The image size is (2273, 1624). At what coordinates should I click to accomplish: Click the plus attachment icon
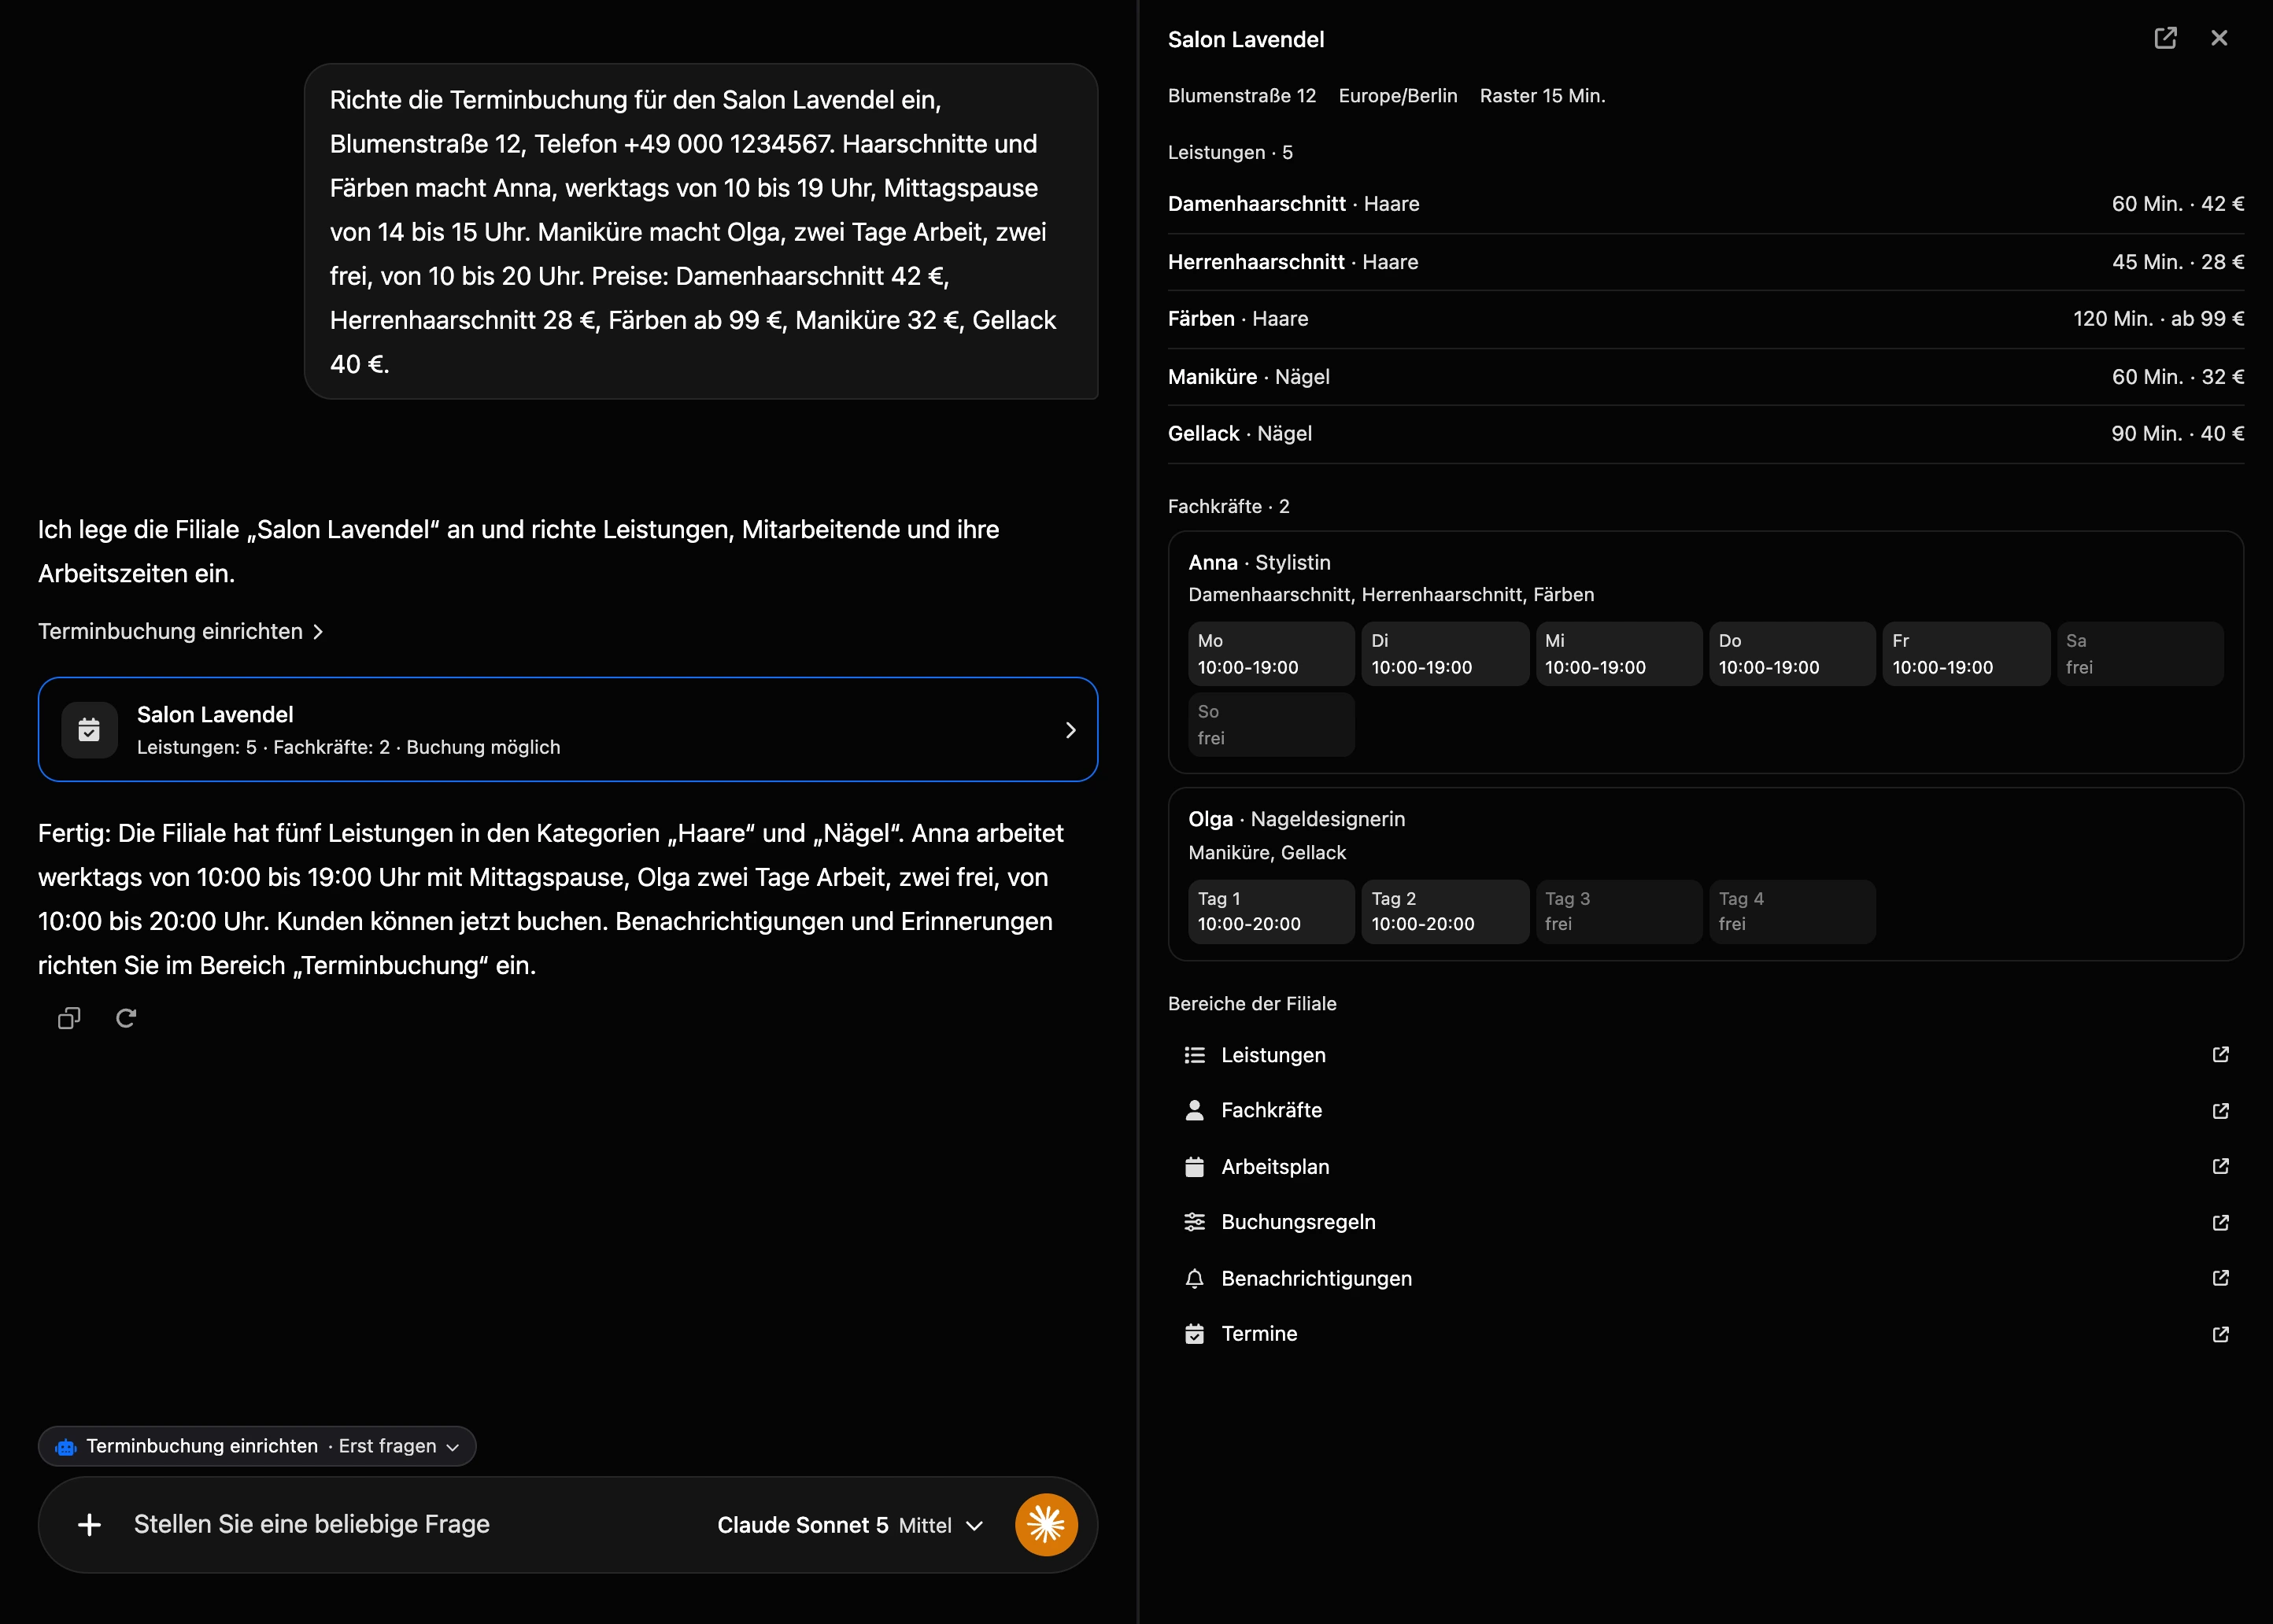[x=89, y=1524]
